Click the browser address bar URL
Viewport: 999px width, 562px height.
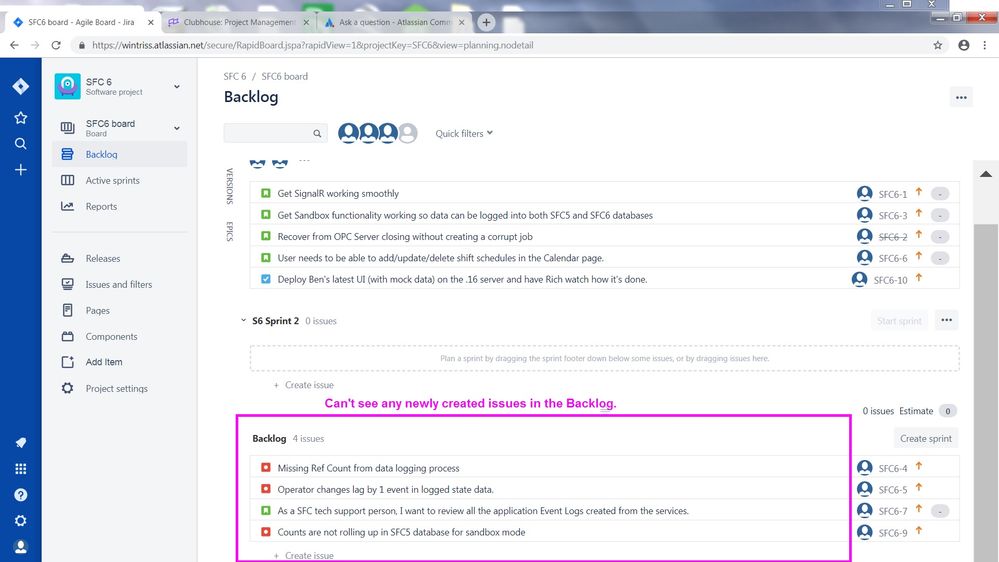(312, 45)
